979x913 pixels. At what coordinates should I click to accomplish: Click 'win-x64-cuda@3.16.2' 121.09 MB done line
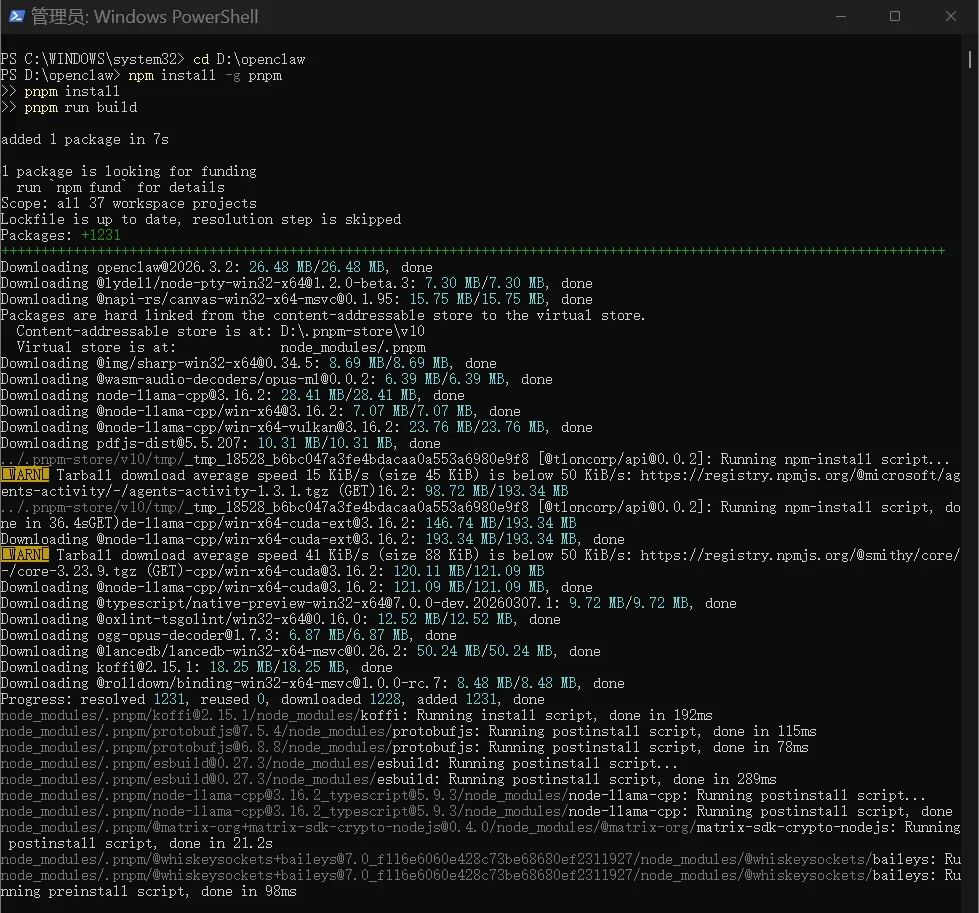coord(297,587)
